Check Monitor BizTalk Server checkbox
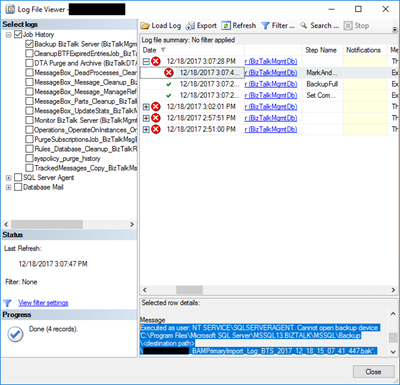 click(x=29, y=120)
